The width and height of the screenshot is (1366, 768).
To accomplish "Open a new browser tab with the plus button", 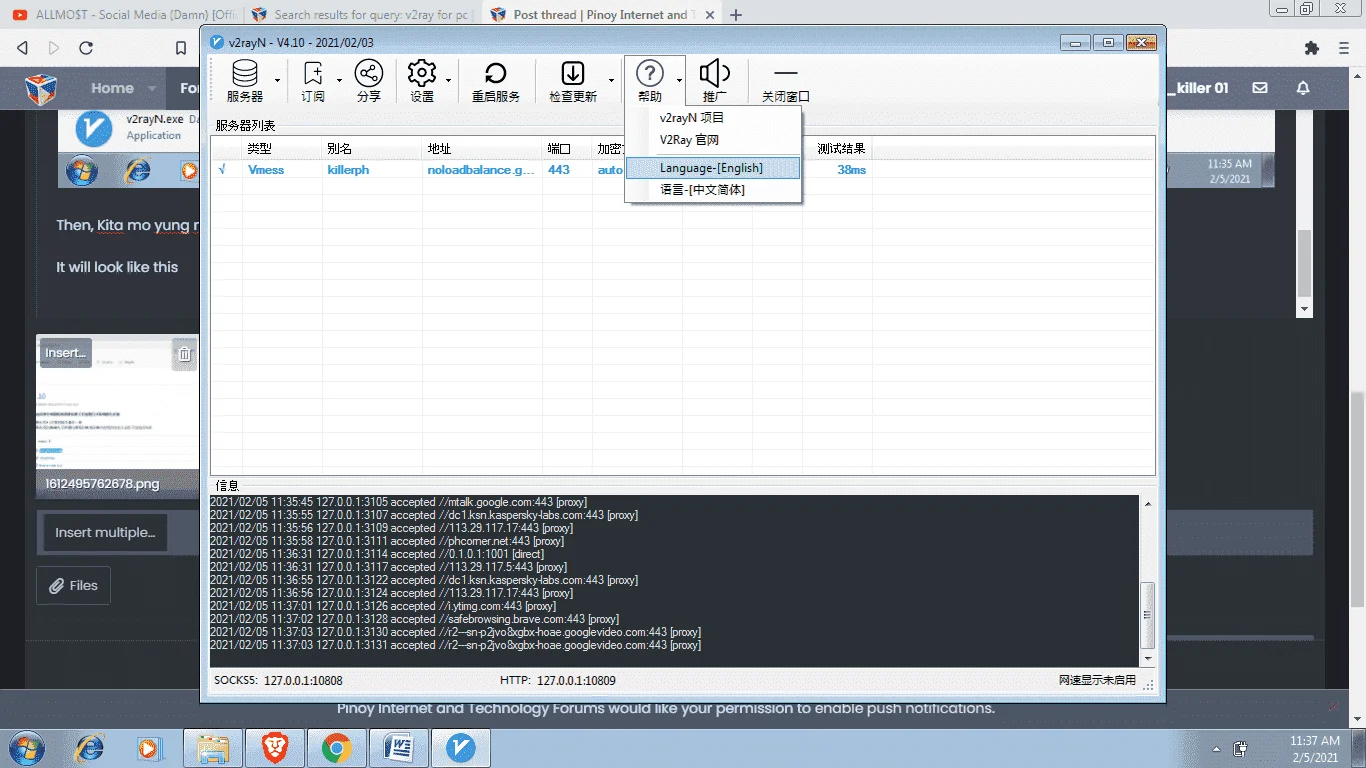I will (x=736, y=15).
